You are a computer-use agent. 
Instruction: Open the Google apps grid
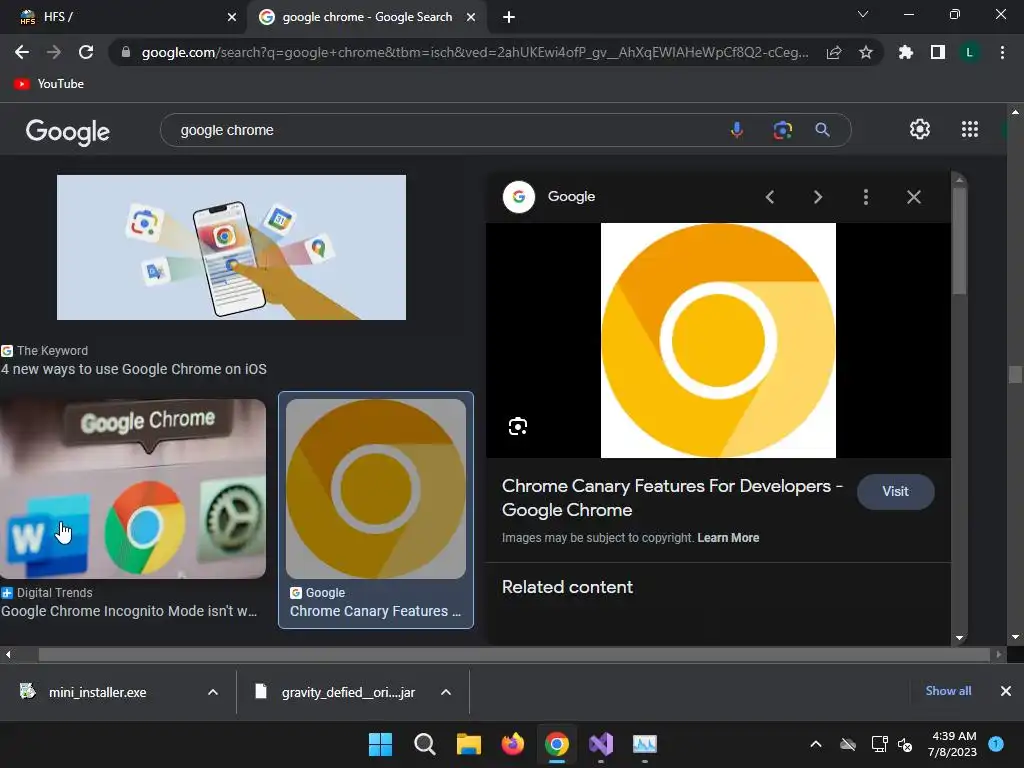pyautogui.click(x=970, y=129)
